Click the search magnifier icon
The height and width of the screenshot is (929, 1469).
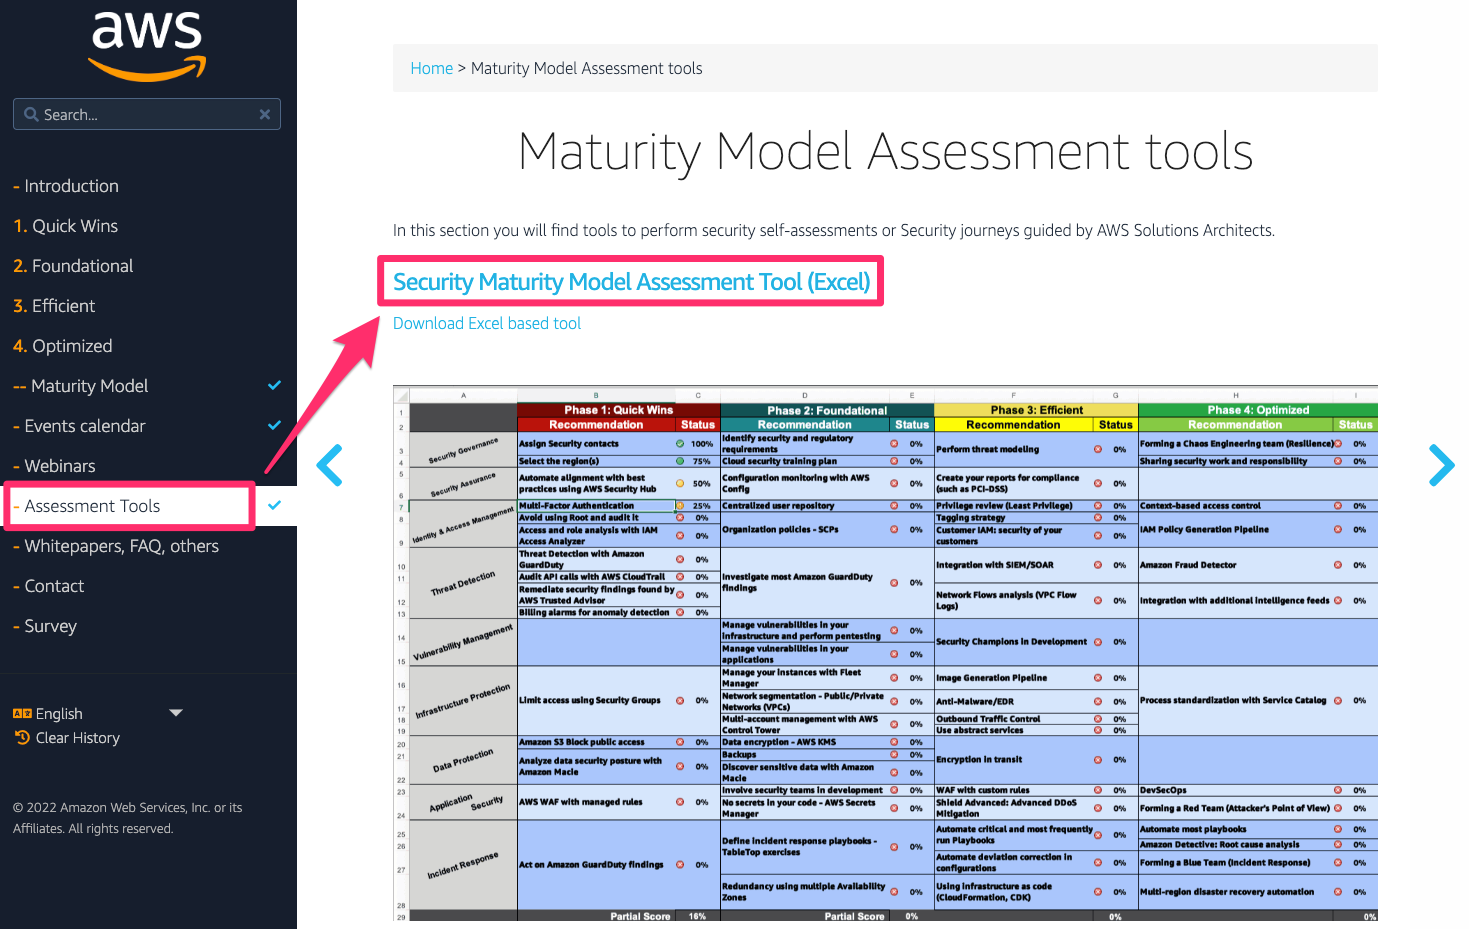pyautogui.click(x=31, y=115)
